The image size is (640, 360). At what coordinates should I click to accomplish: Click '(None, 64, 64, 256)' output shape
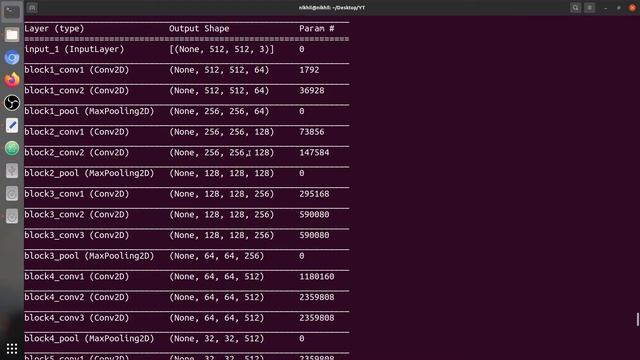tap(217, 256)
